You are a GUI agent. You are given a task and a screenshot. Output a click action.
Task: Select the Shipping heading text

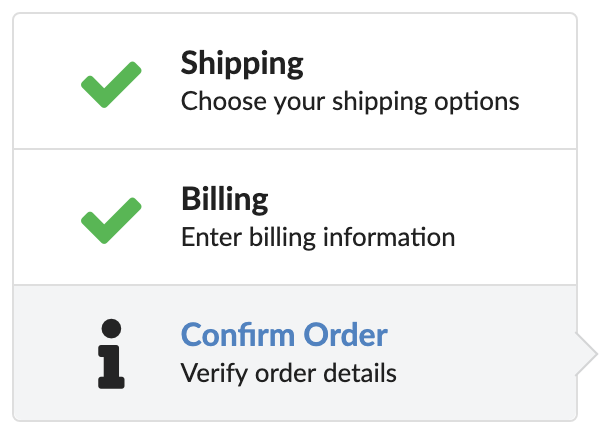[x=242, y=64]
